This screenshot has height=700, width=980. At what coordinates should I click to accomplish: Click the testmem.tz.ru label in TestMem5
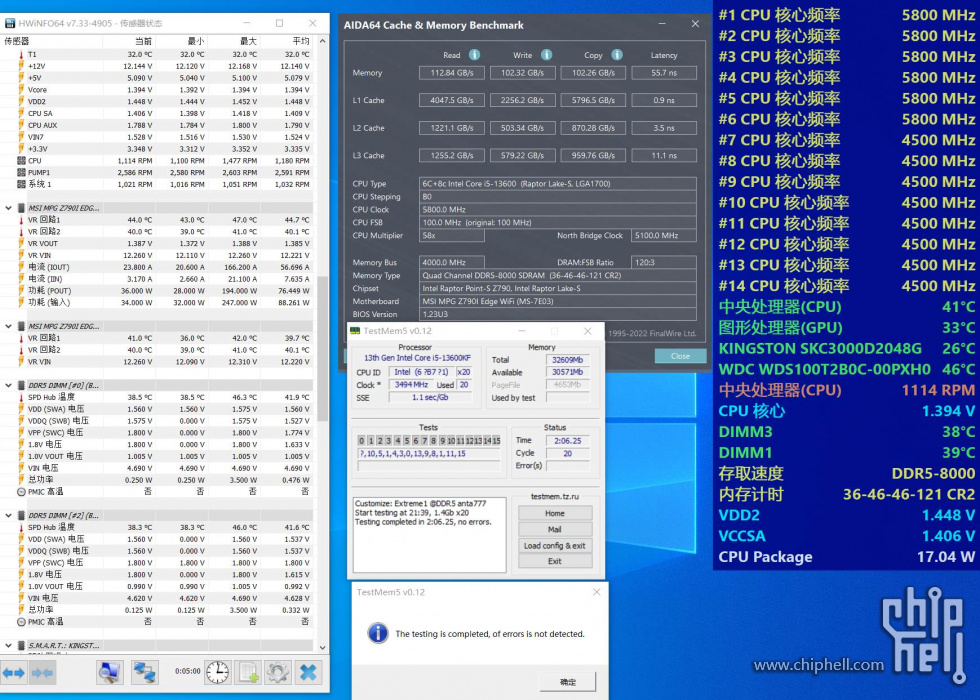(554, 496)
